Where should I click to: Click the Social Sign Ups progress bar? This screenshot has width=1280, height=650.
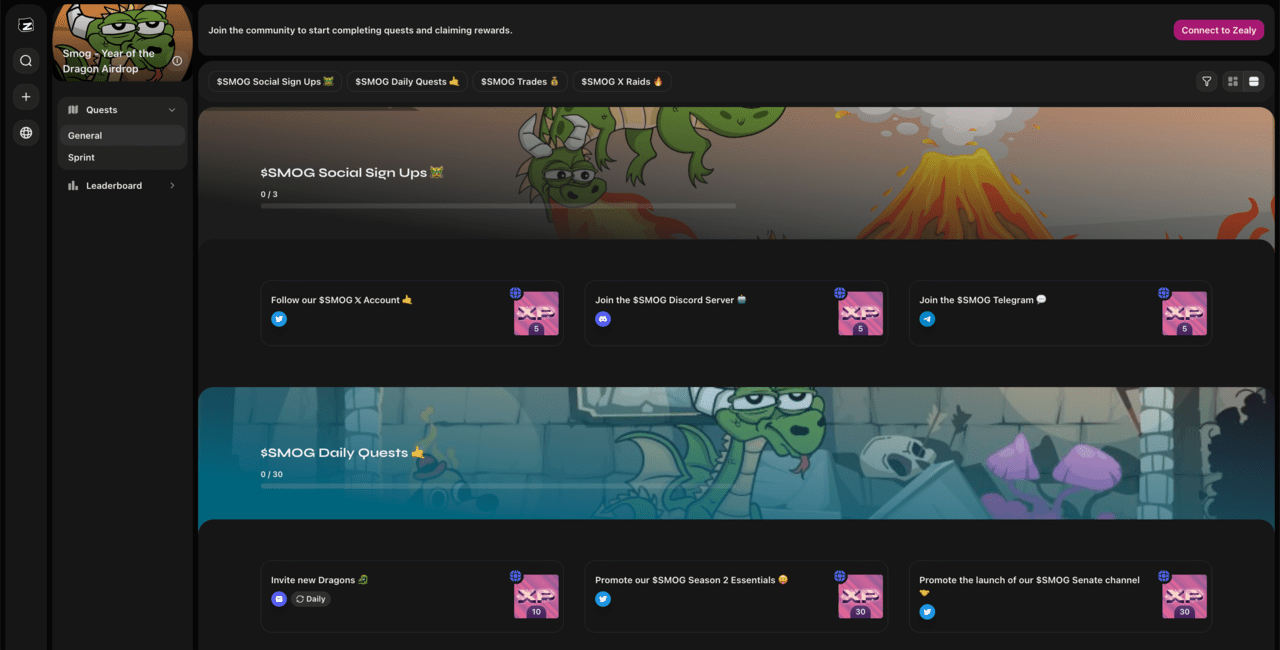tap(498, 206)
